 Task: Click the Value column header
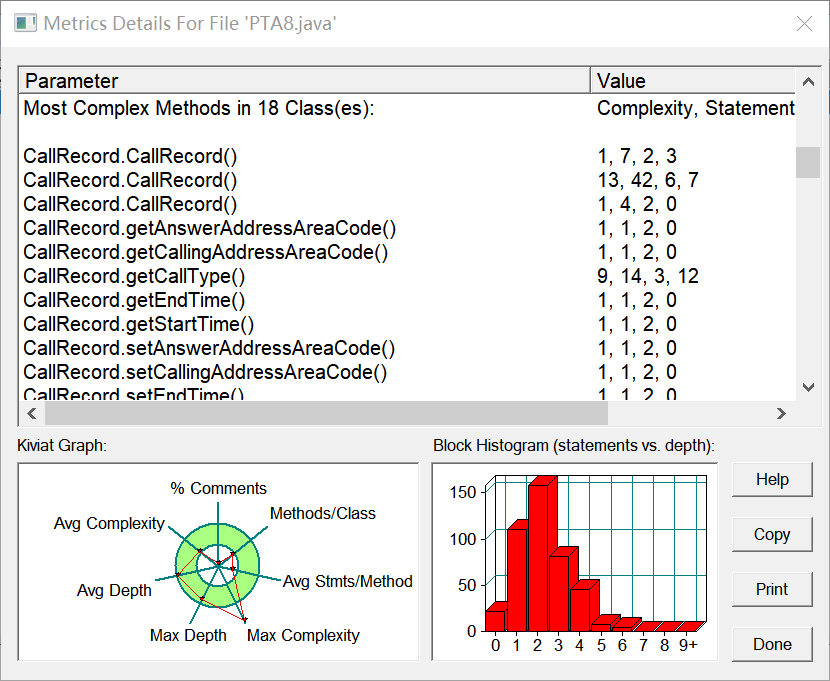[x=693, y=81]
